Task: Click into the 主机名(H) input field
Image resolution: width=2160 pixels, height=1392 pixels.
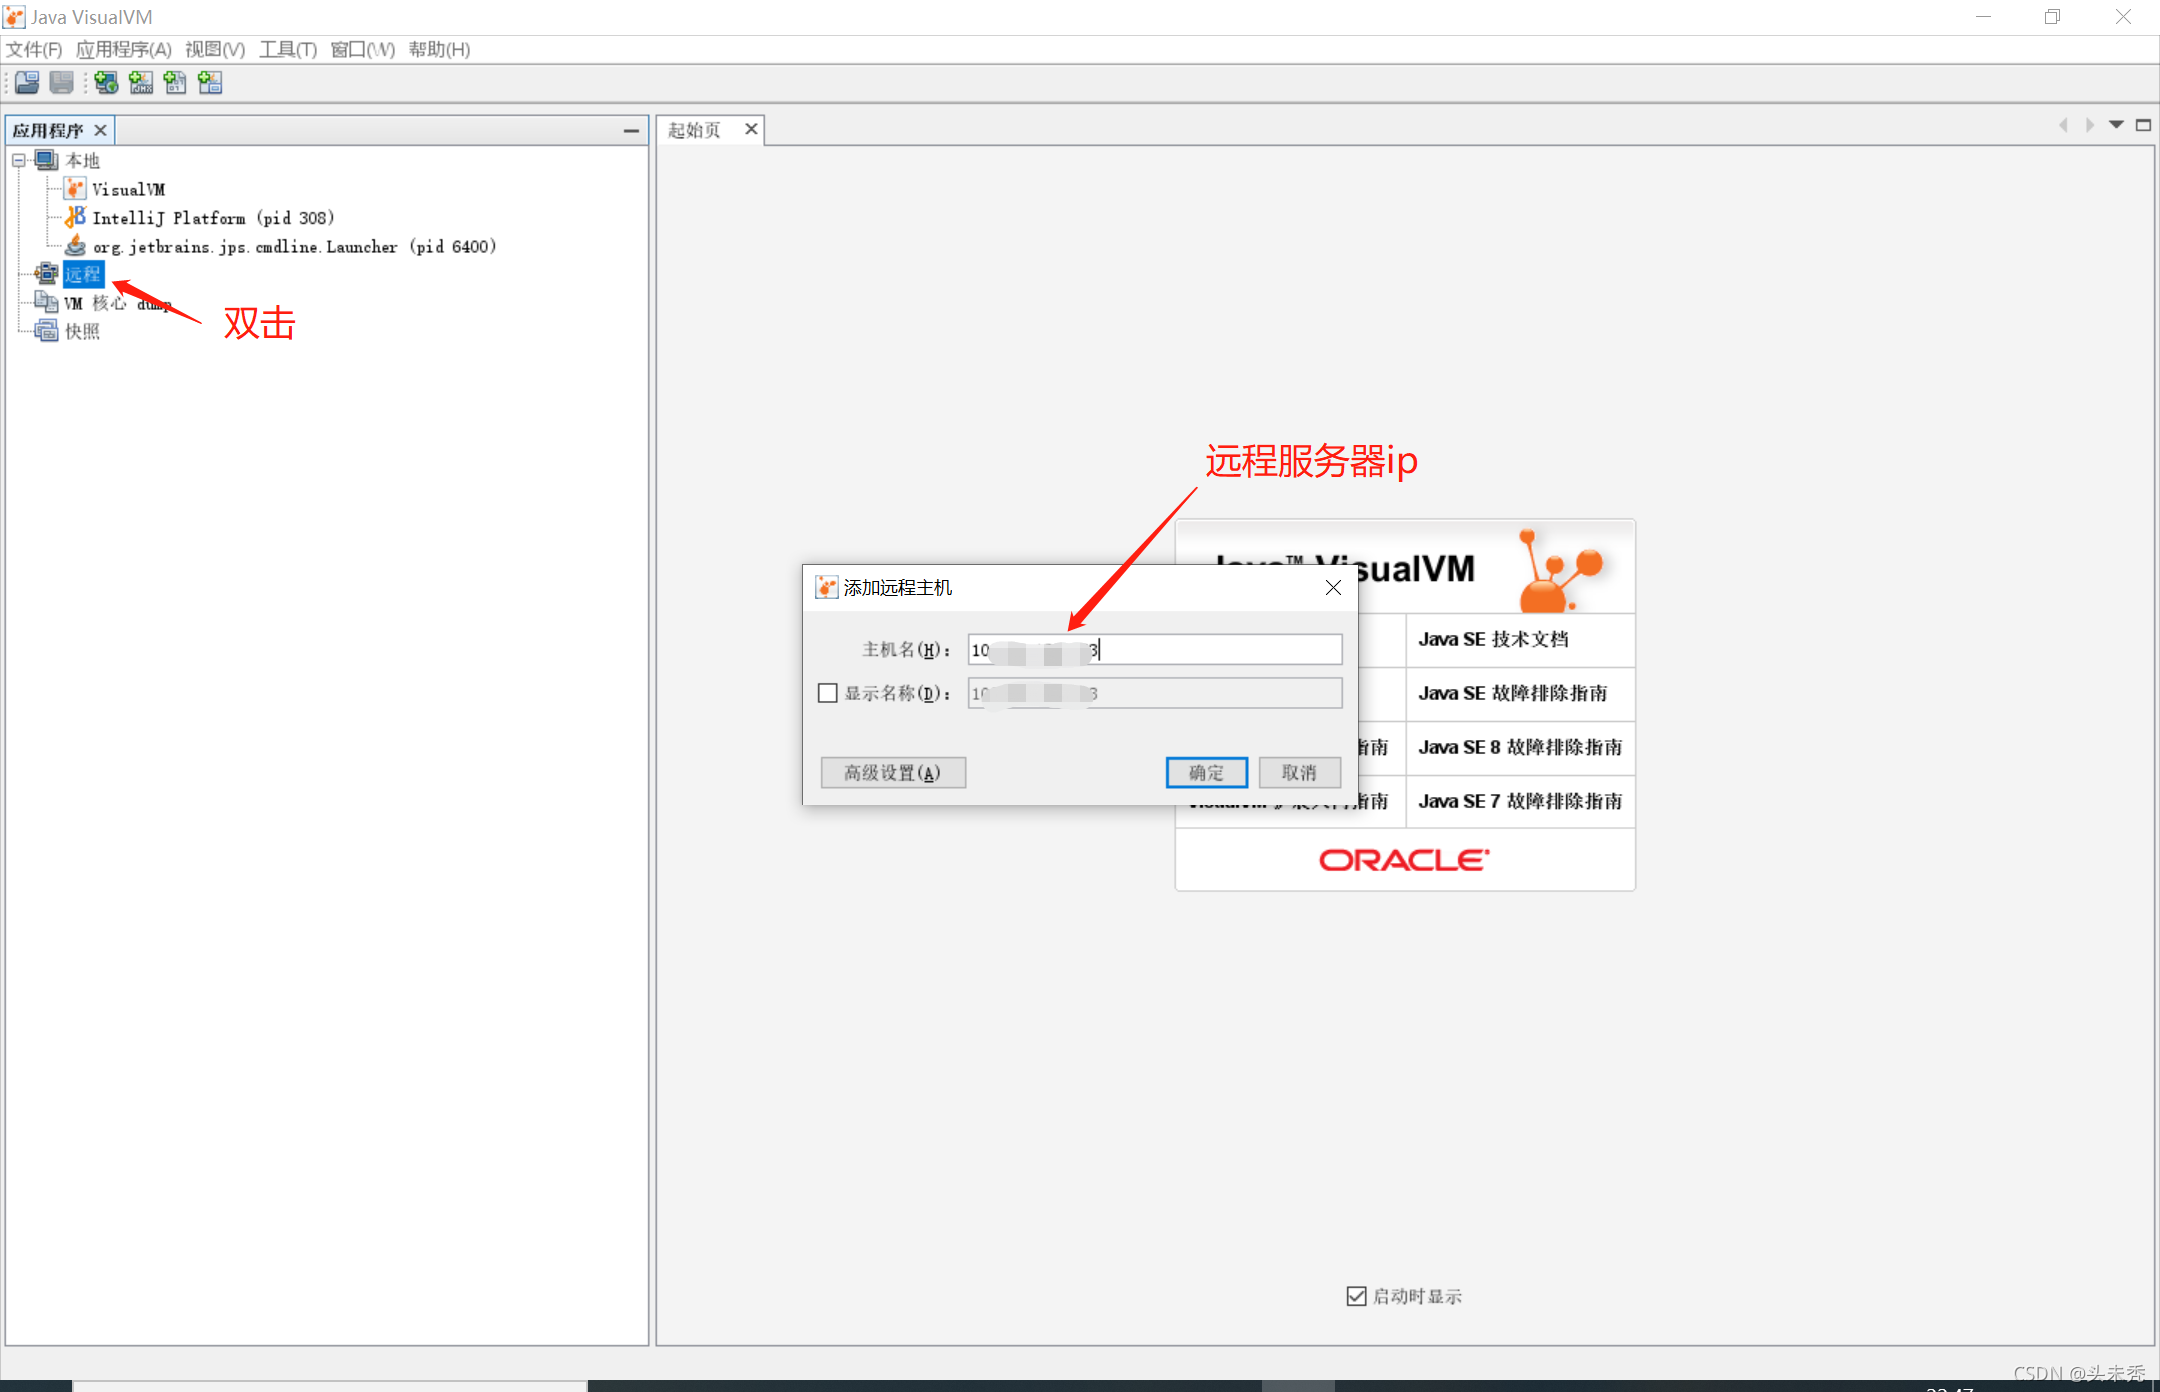Action: (1155, 650)
